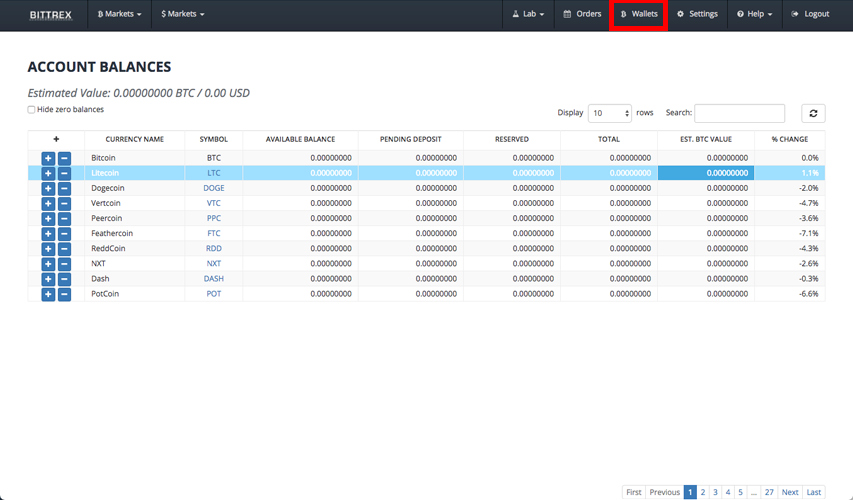This screenshot has width=853, height=500.
Task: Sort by Total column header
Action: (x=609, y=140)
